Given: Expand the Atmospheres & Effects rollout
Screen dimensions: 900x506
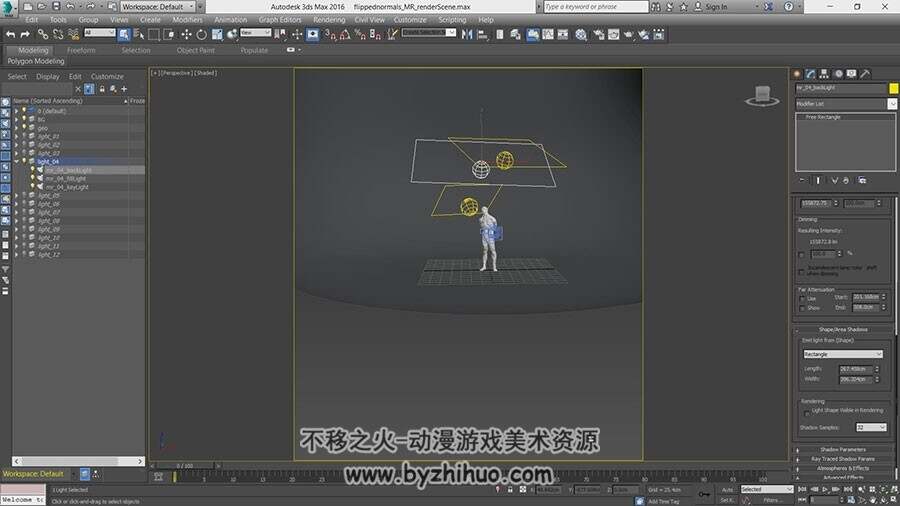Looking at the screenshot, I should click(843, 468).
